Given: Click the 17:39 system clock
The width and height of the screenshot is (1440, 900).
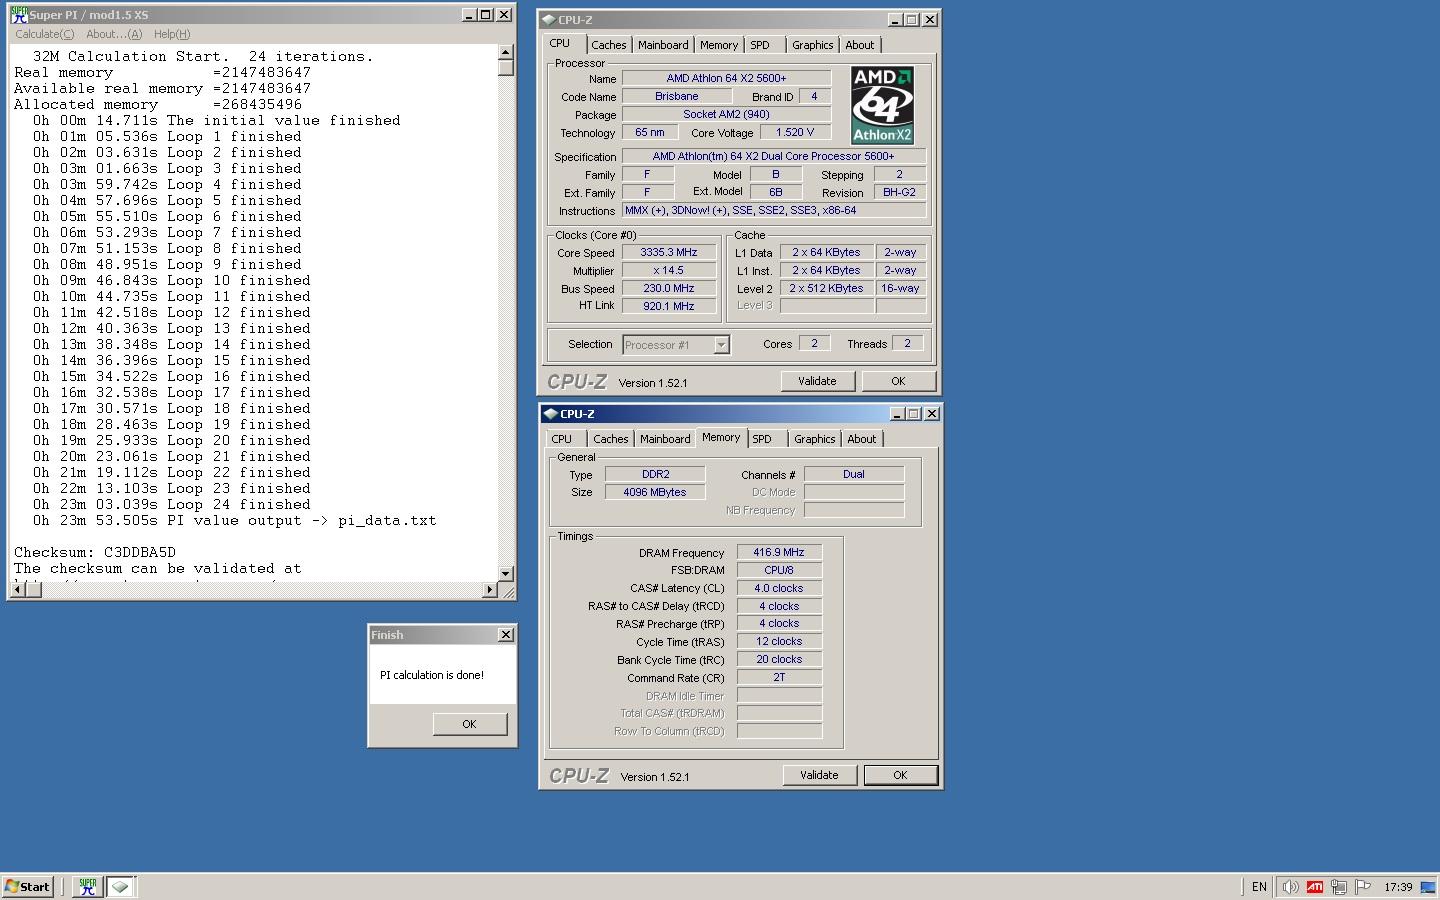Looking at the screenshot, I should pos(1398,887).
